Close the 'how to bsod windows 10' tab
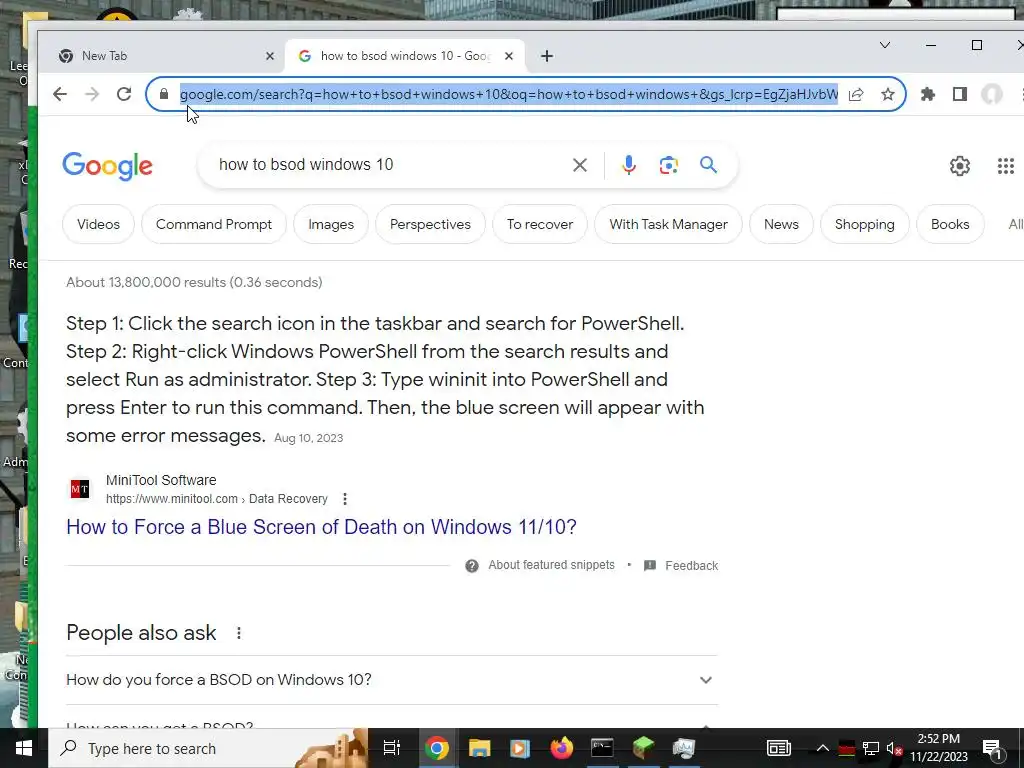1024x768 pixels. pos(509,56)
